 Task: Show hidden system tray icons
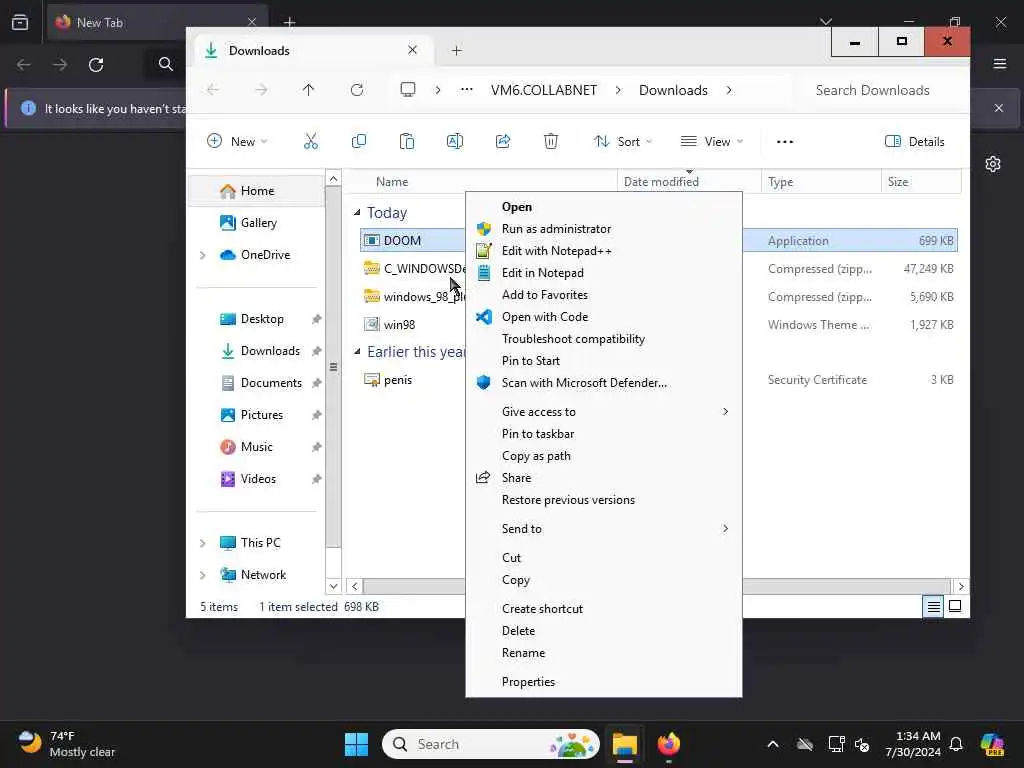(x=773, y=744)
